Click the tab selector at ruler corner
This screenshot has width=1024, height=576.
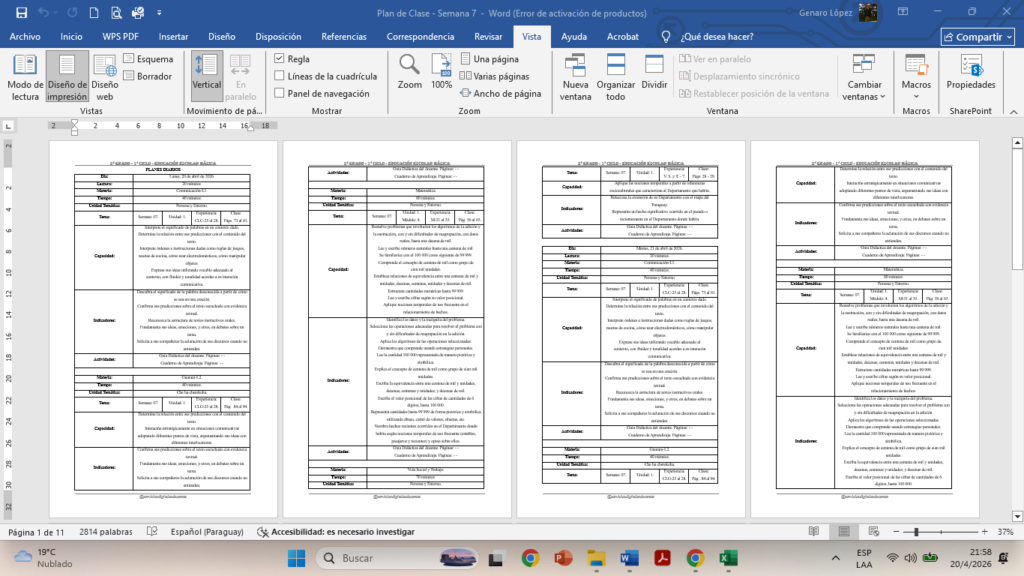8,125
